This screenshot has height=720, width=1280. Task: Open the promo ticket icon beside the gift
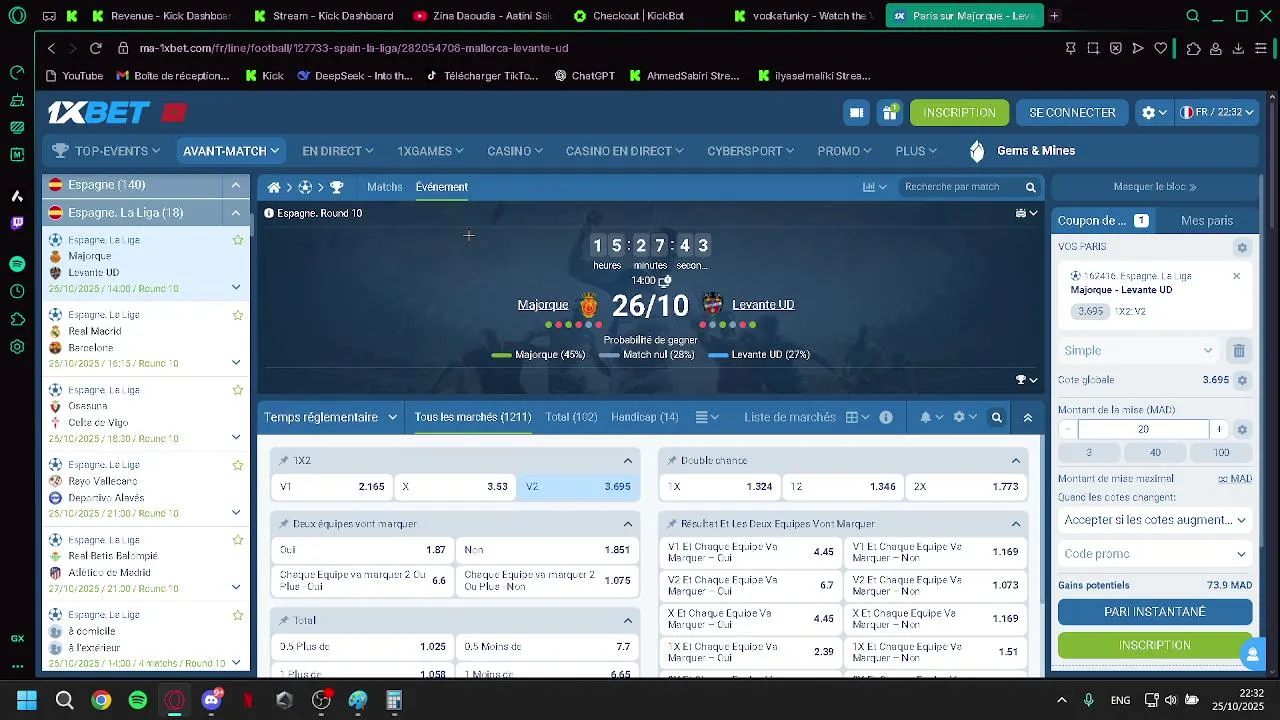click(x=856, y=113)
